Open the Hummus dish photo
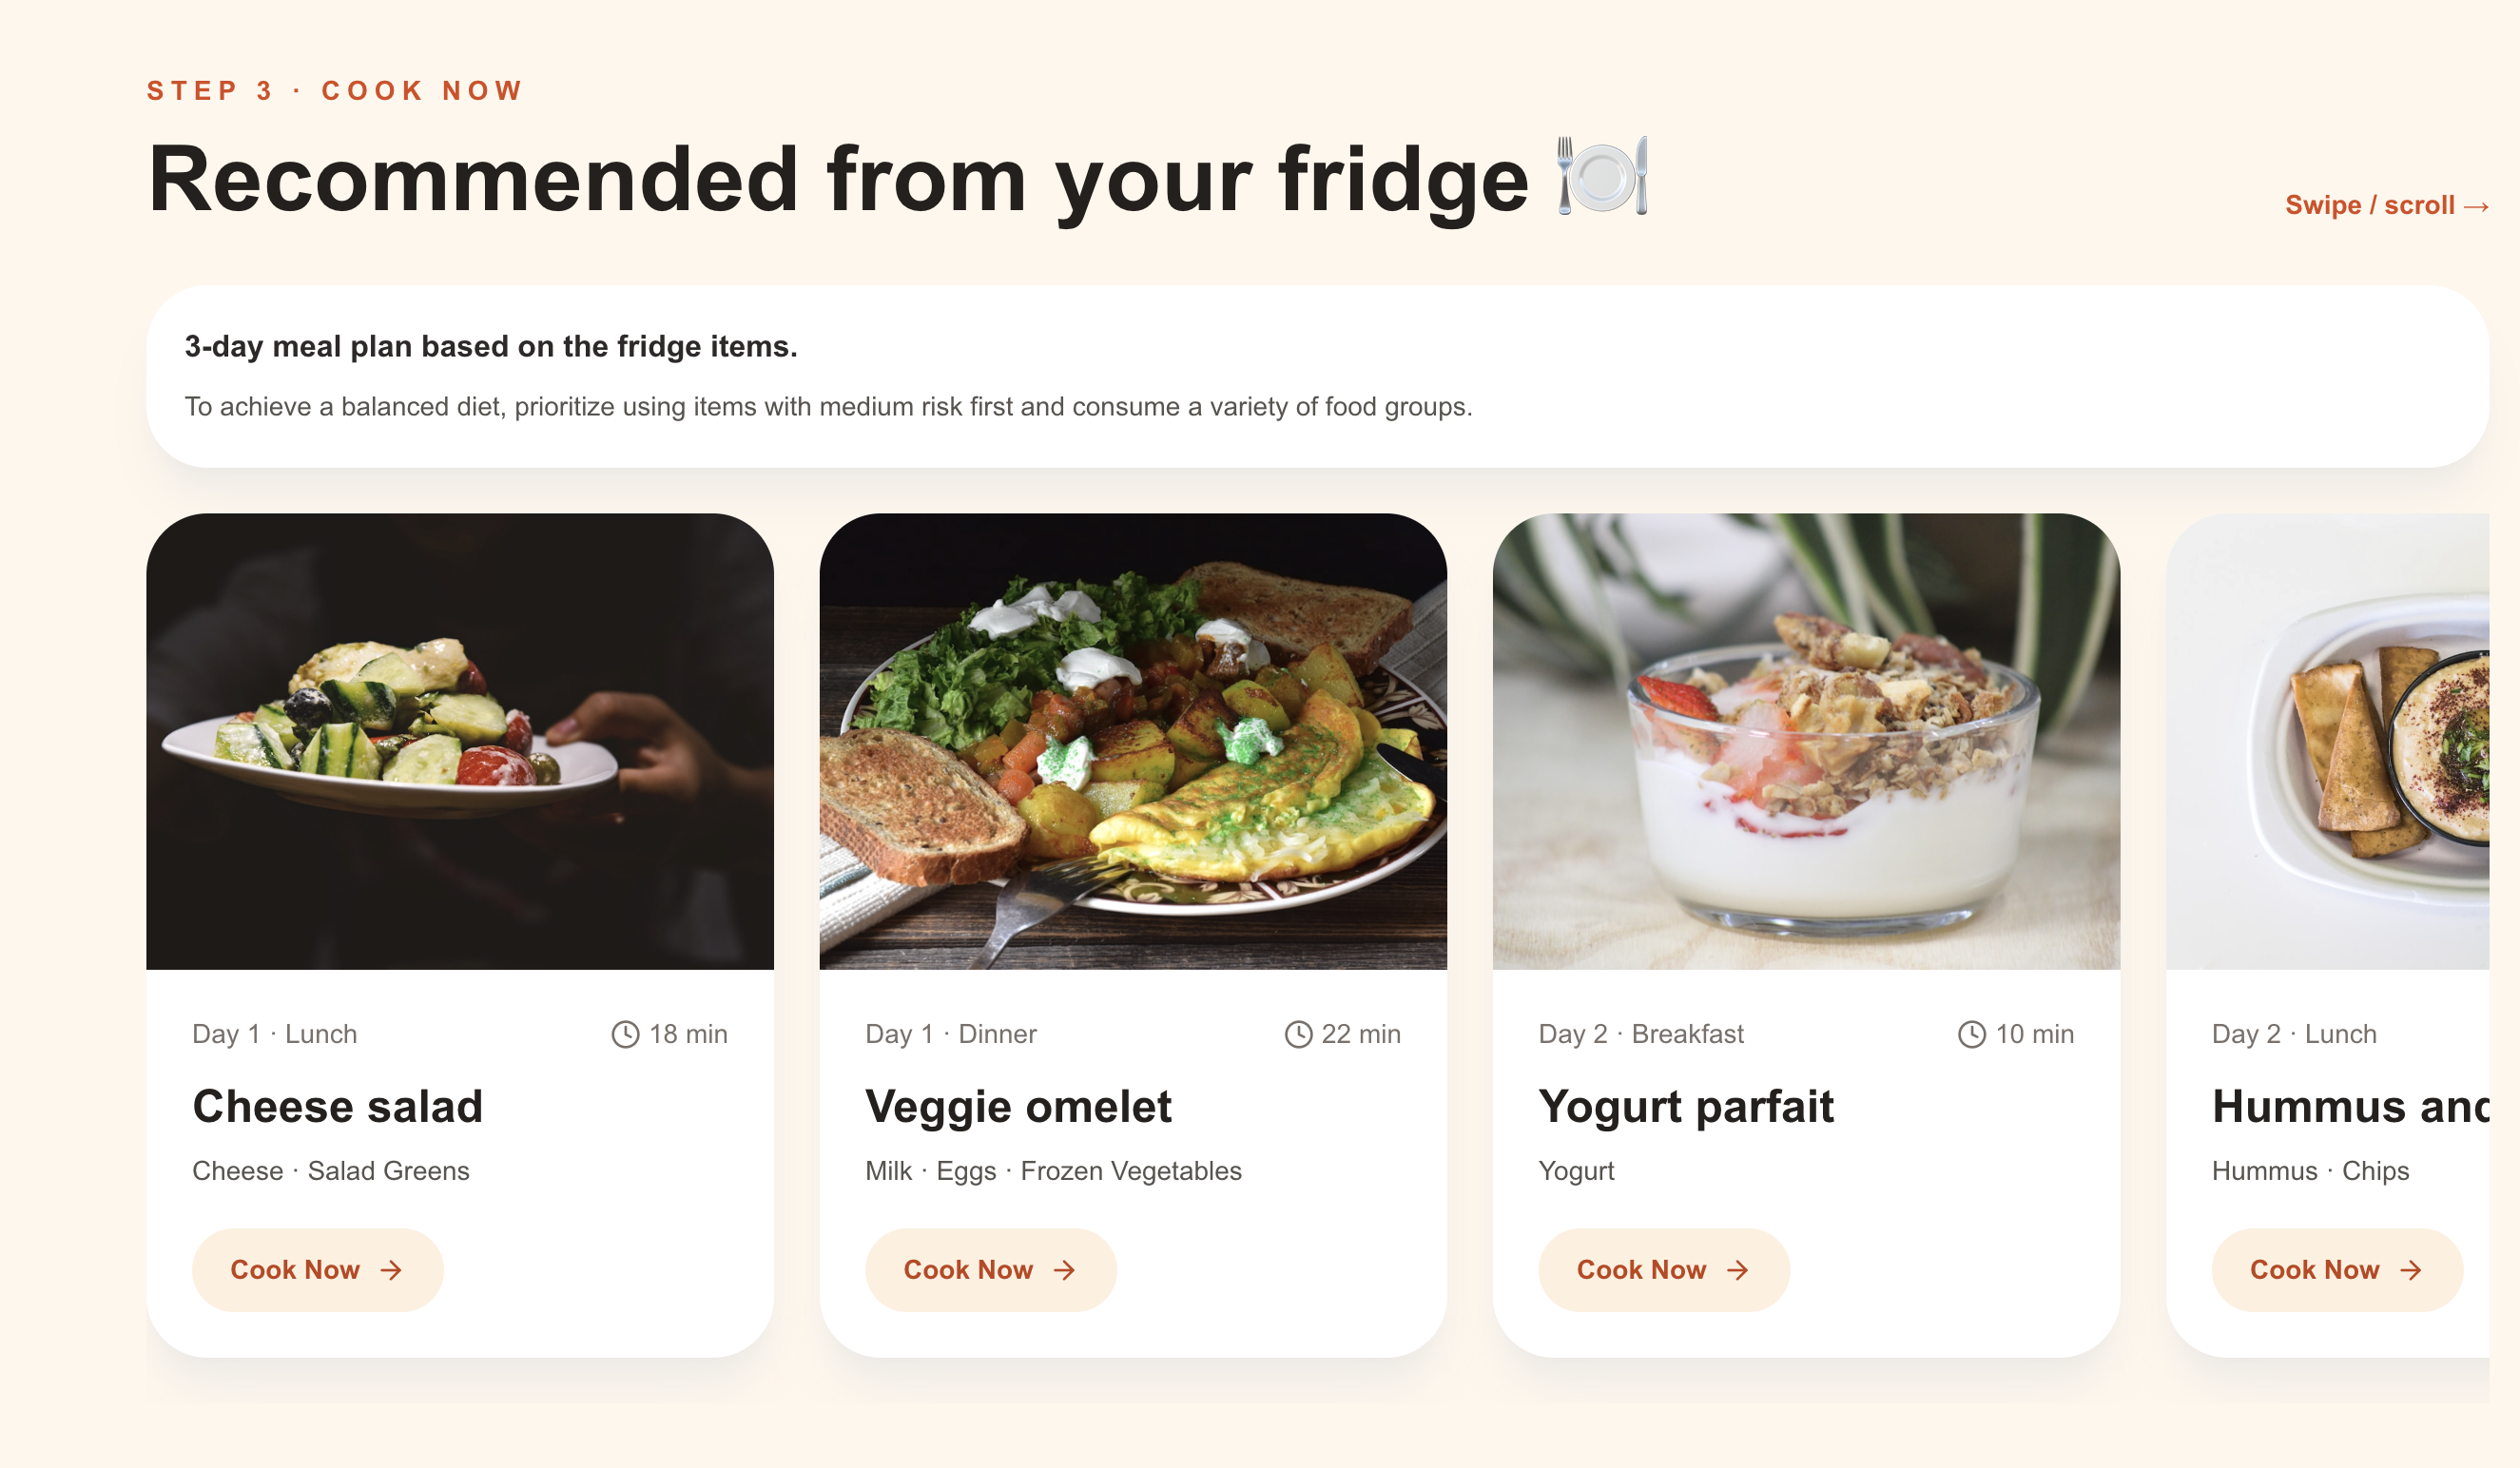The image size is (2520, 1468). pos(2328,741)
